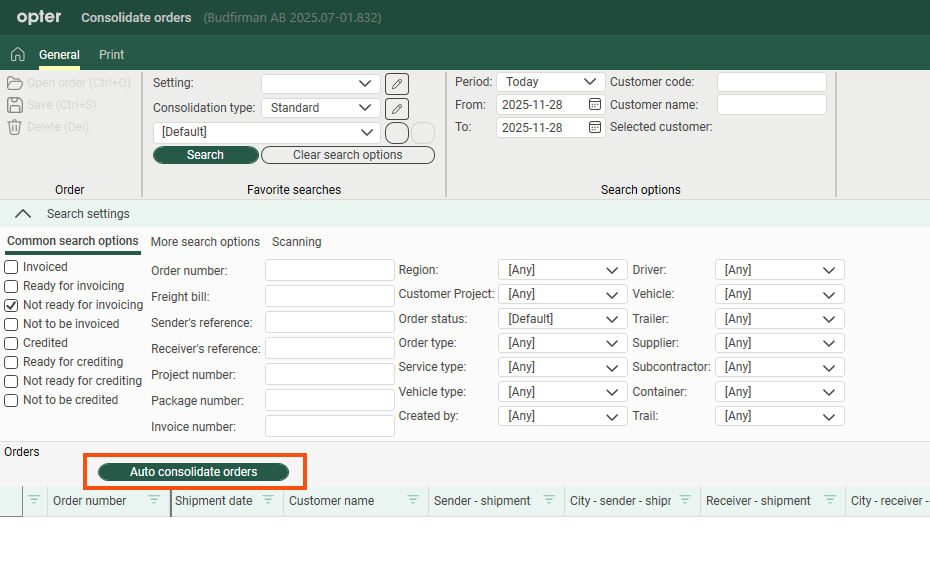Uncheck Not ready for invoicing
The image size is (930, 563).
pyautogui.click(x=12, y=305)
